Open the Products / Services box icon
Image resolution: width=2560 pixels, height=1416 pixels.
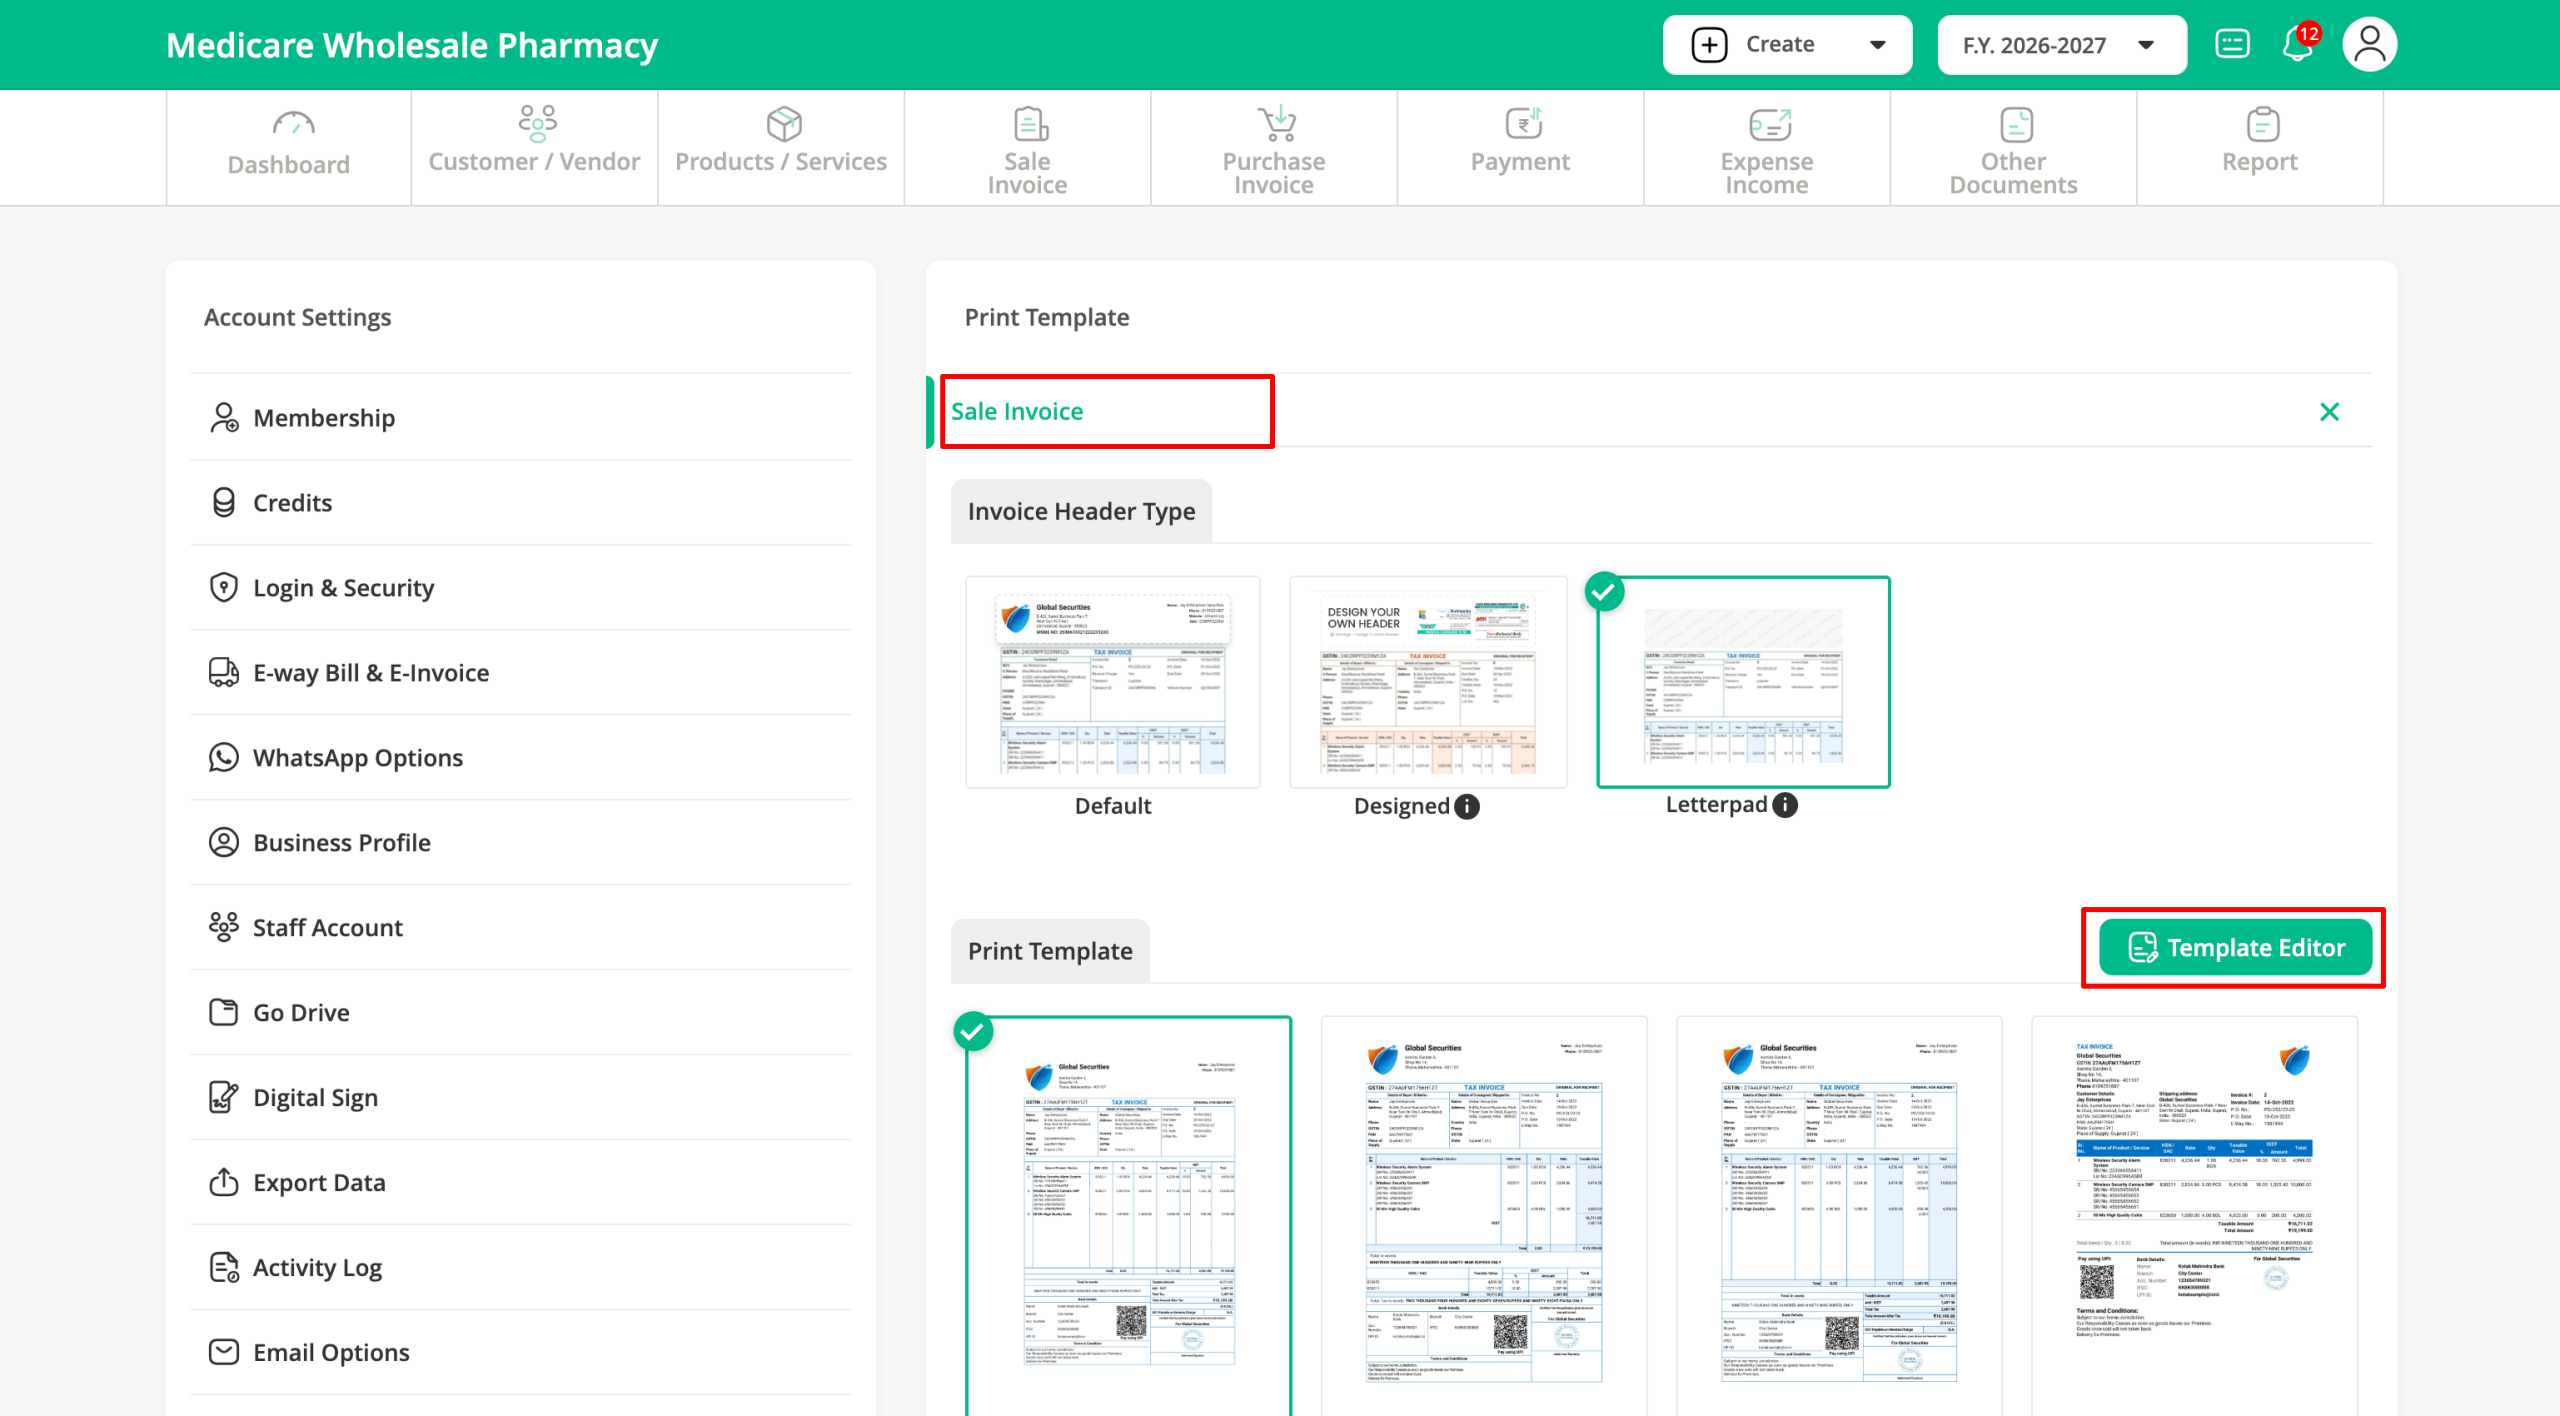[784, 124]
